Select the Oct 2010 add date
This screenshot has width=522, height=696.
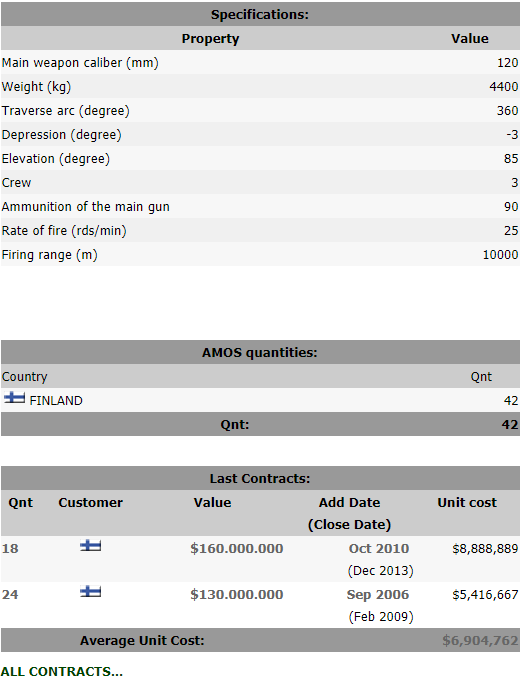coord(379,549)
